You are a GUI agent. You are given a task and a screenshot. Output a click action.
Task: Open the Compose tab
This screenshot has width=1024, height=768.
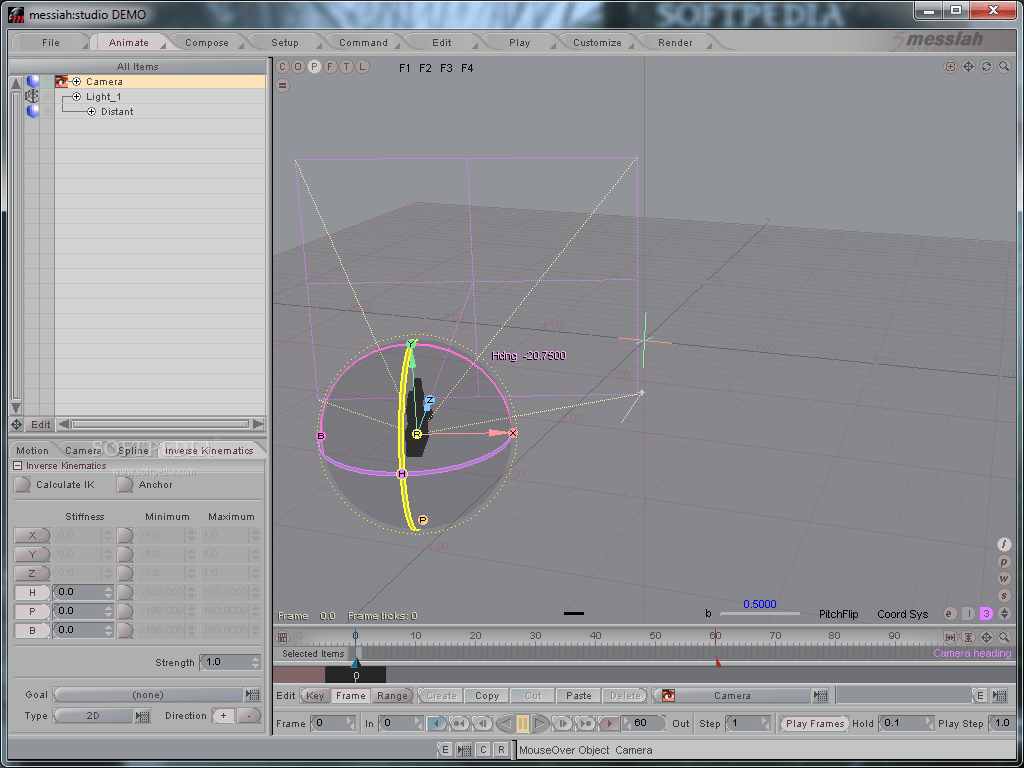207,42
